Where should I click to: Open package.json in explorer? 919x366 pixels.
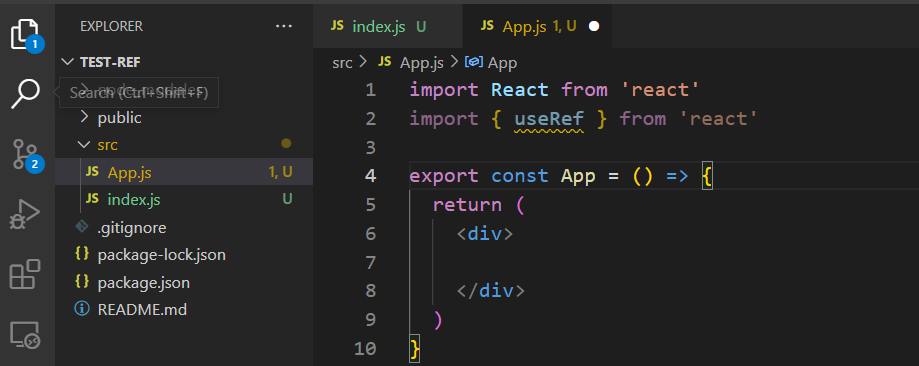tap(183, 283)
